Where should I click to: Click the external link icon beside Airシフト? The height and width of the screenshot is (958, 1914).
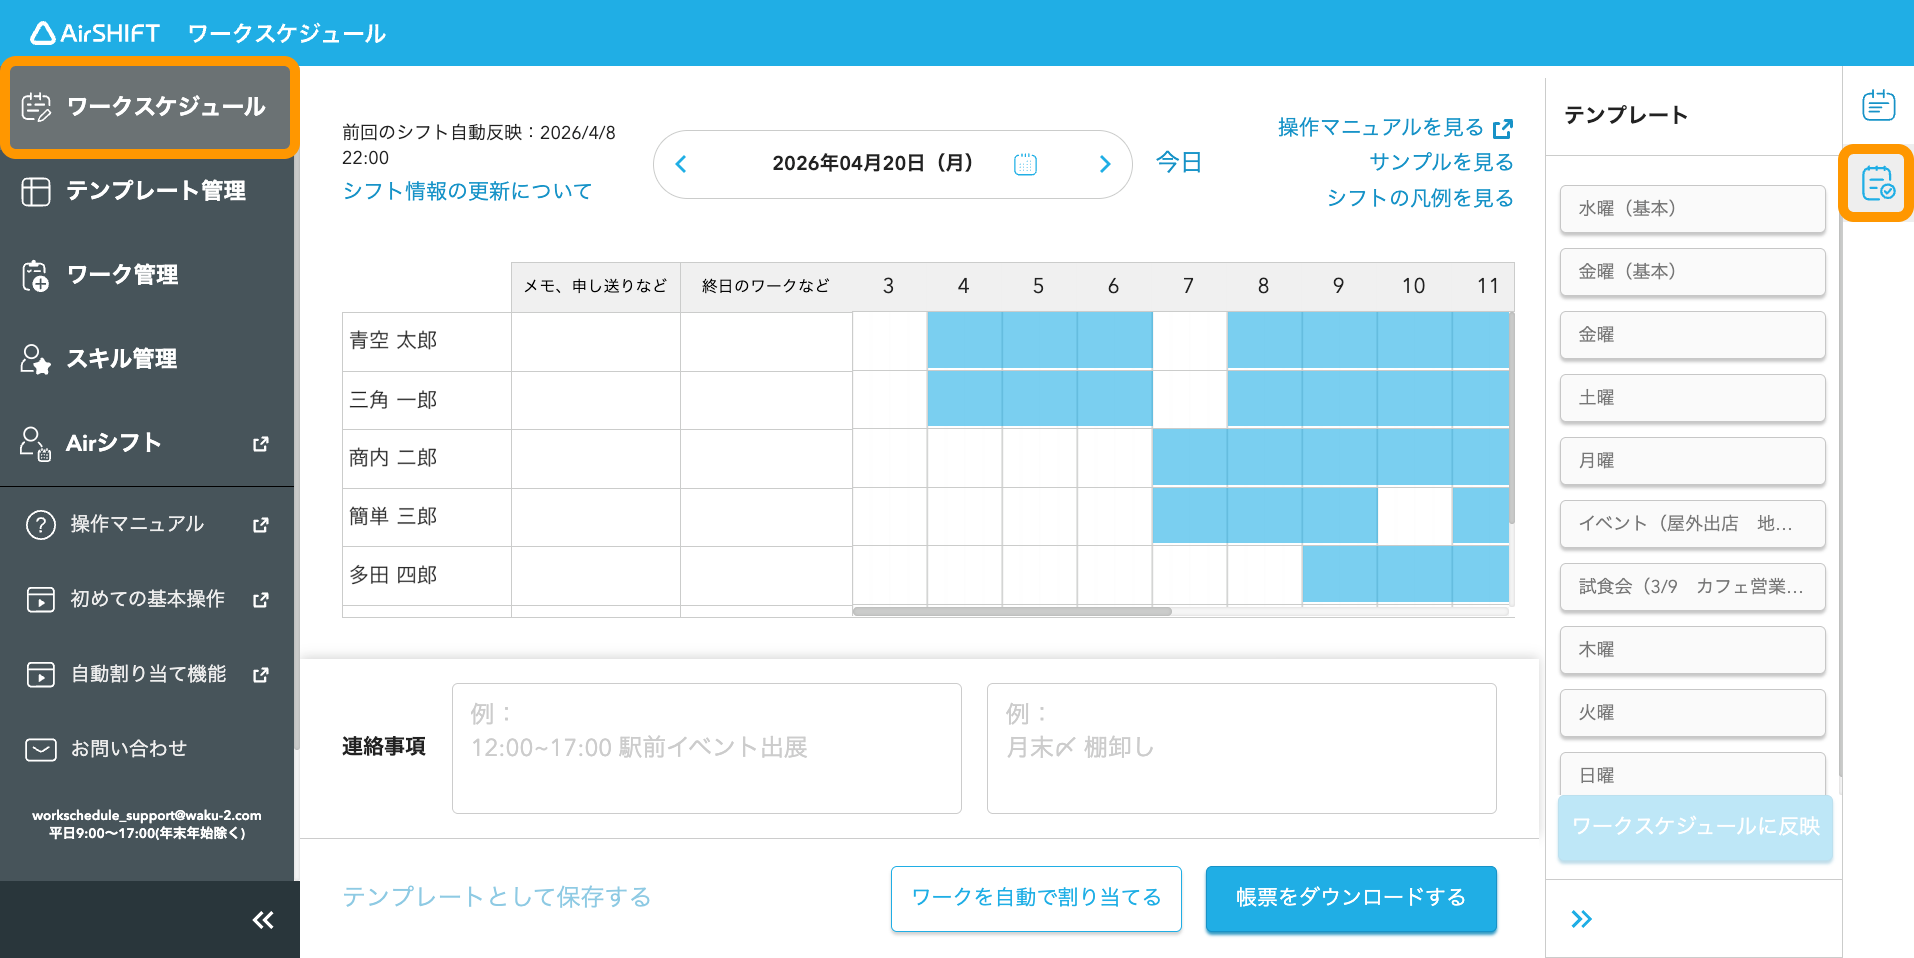tap(261, 444)
